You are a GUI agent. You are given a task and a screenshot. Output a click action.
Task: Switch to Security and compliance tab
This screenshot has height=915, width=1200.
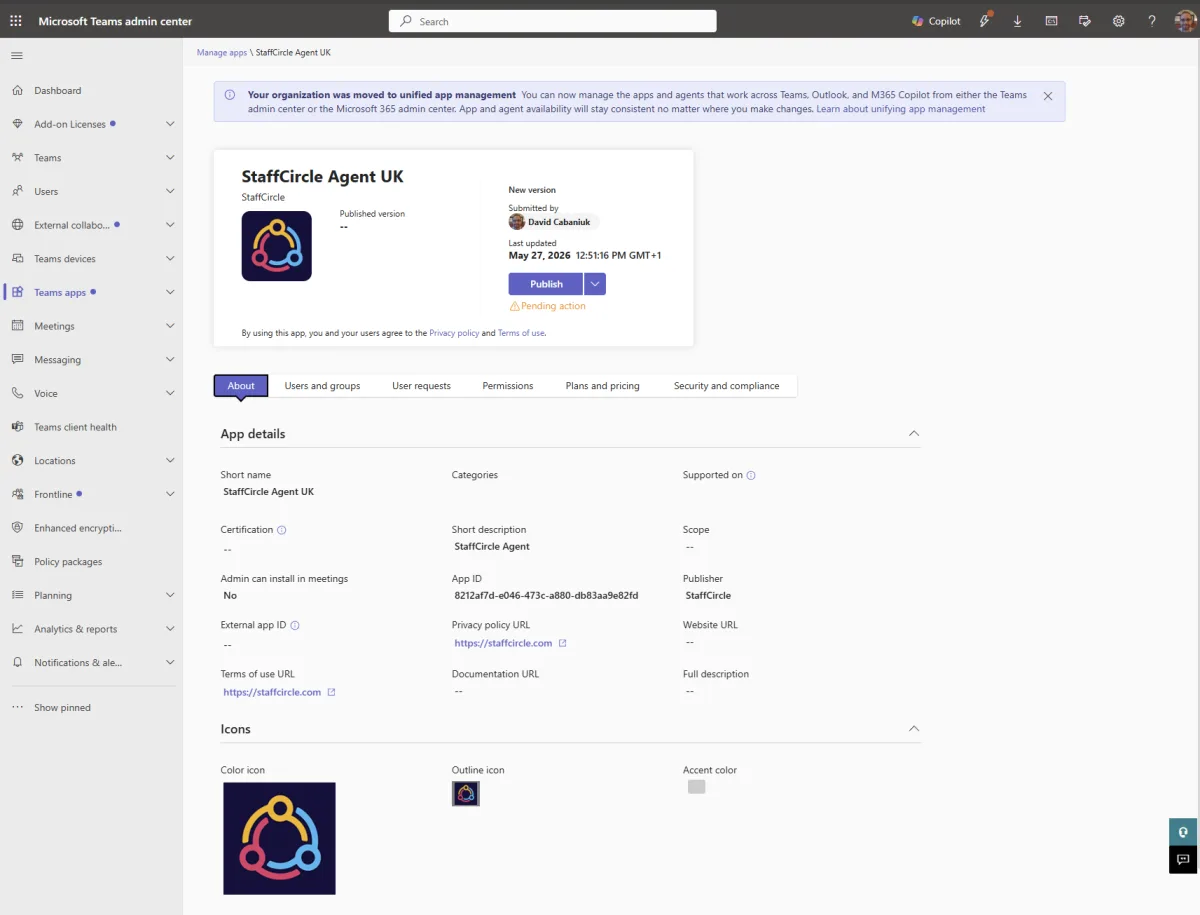coord(726,386)
